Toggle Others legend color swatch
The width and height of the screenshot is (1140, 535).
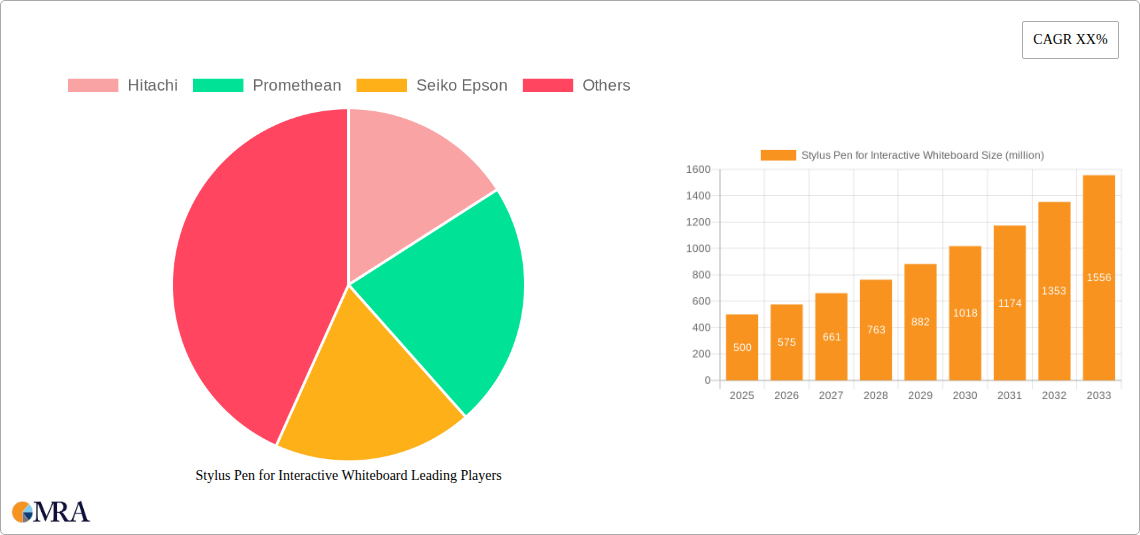tap(548, 86)
